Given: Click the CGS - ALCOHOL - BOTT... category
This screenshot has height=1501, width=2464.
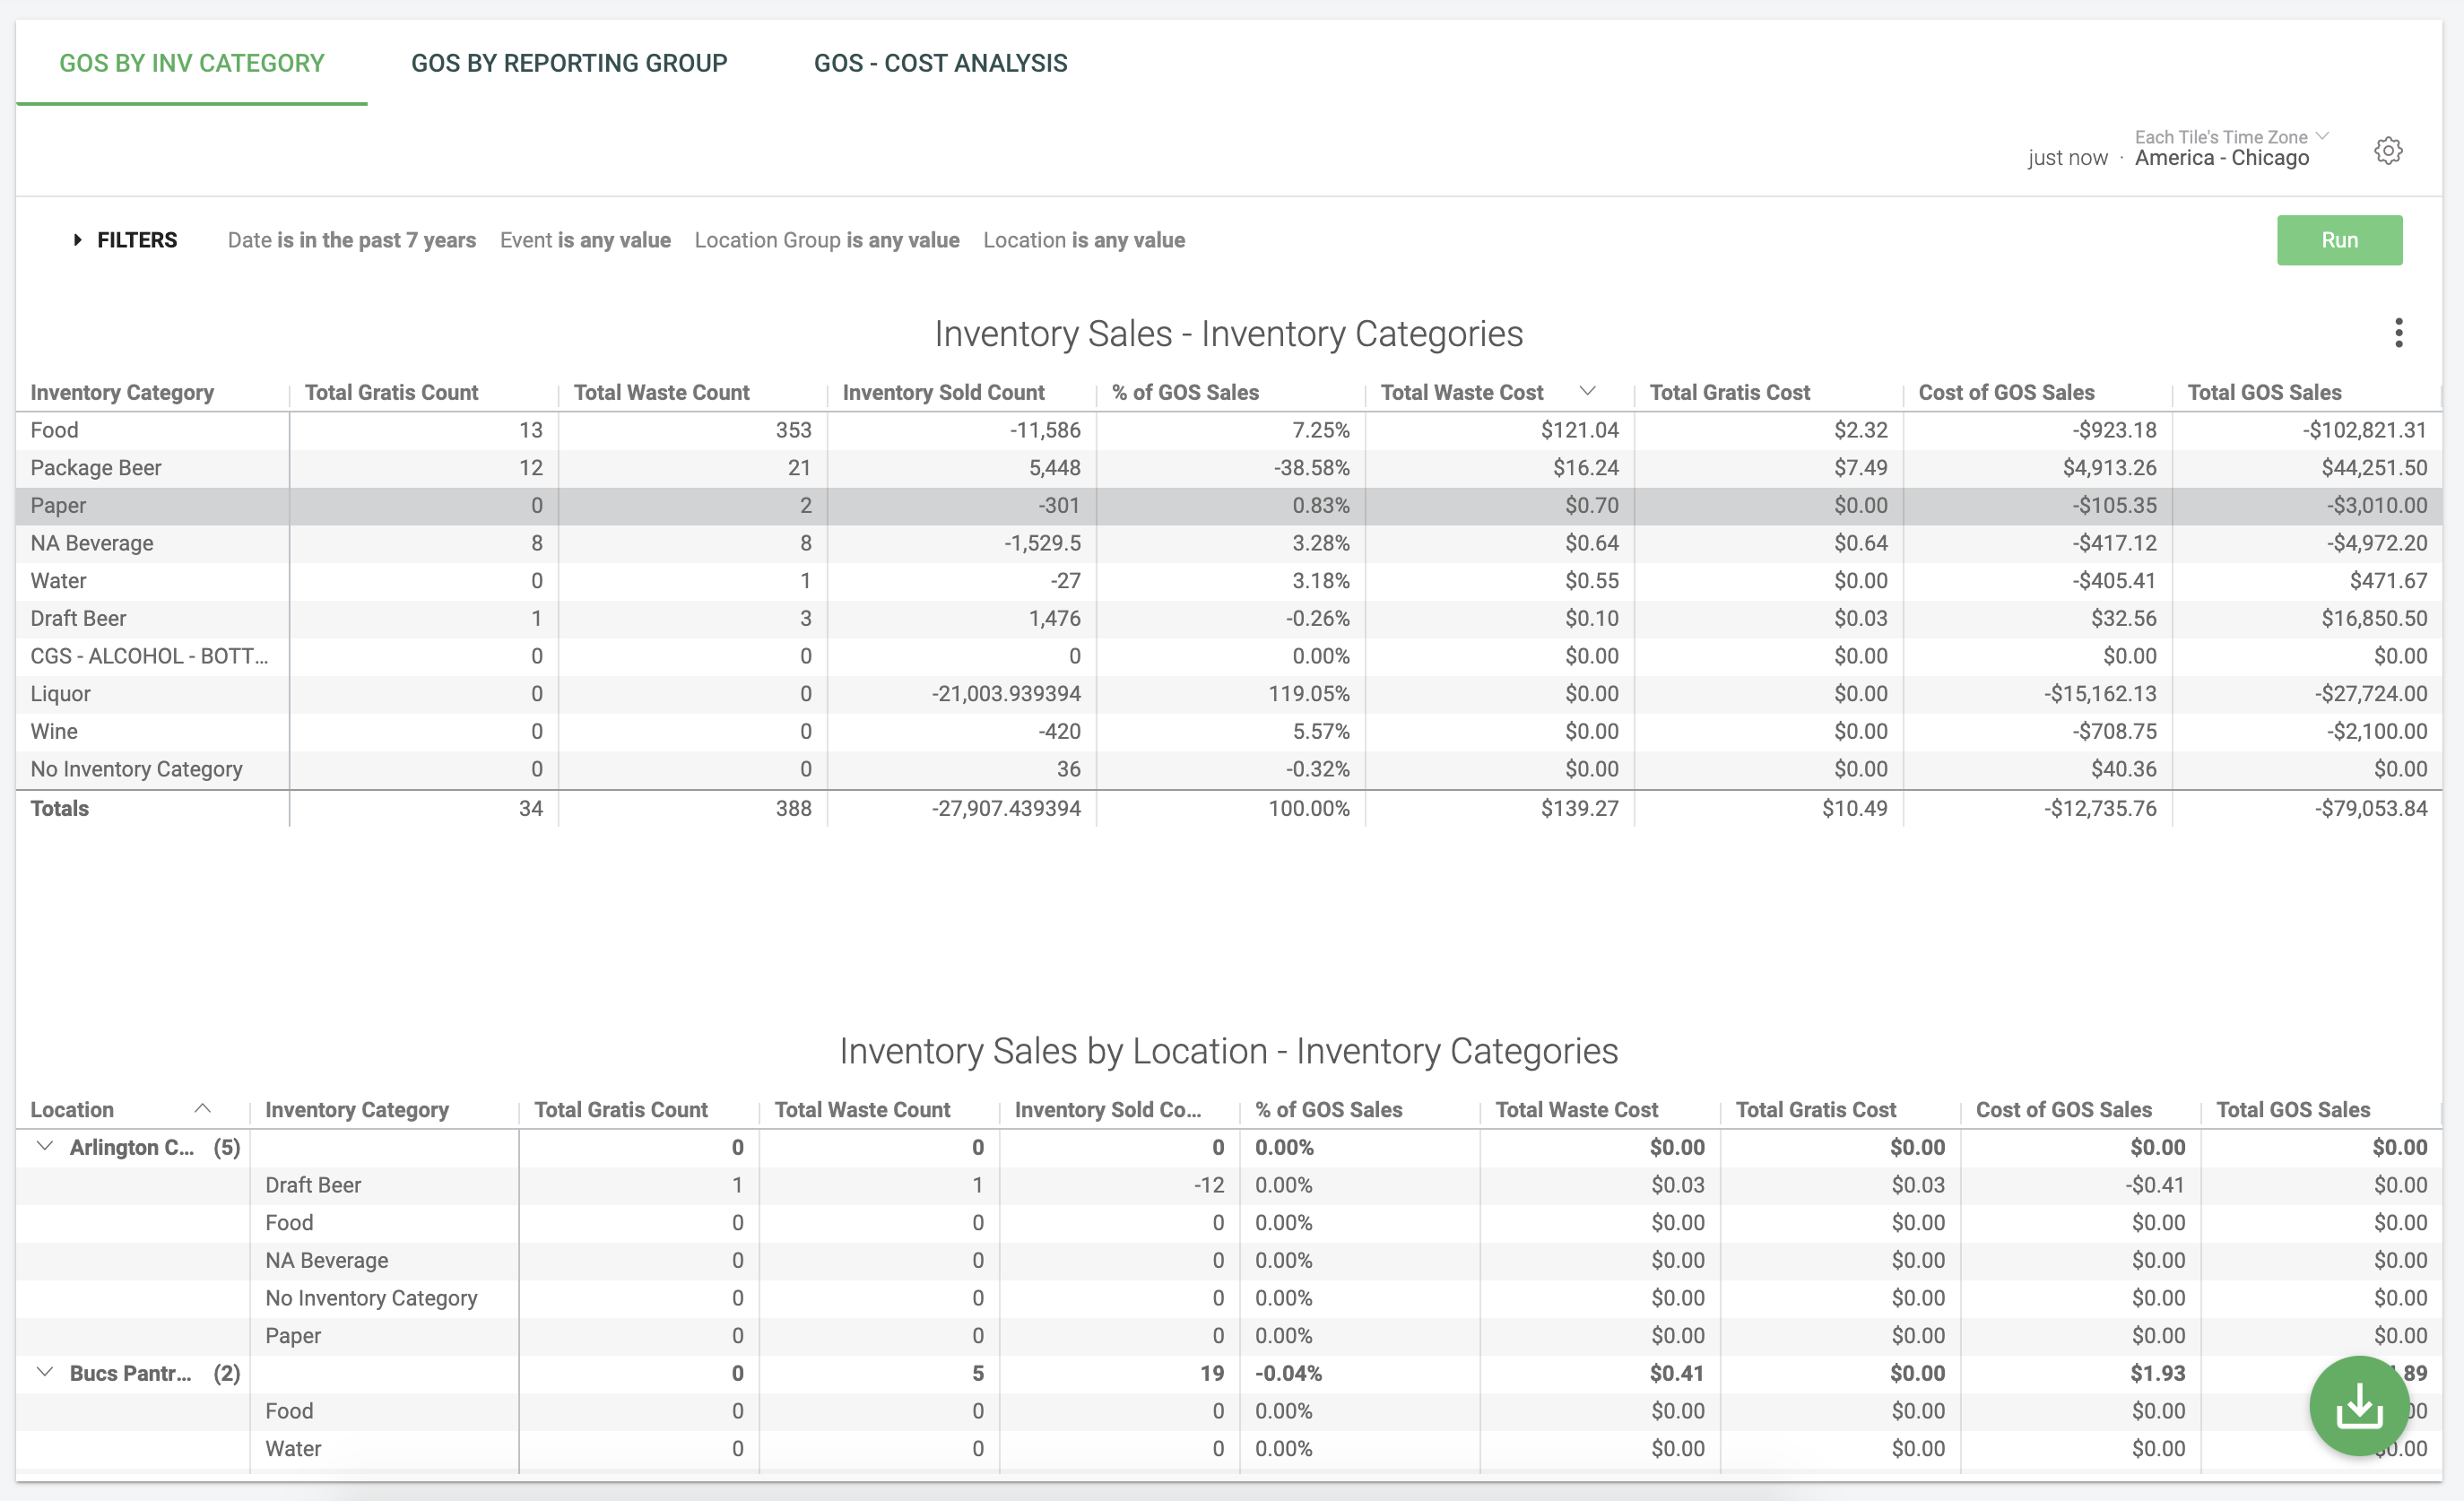Looking at the screenshot, I should (x=149, y=656).
